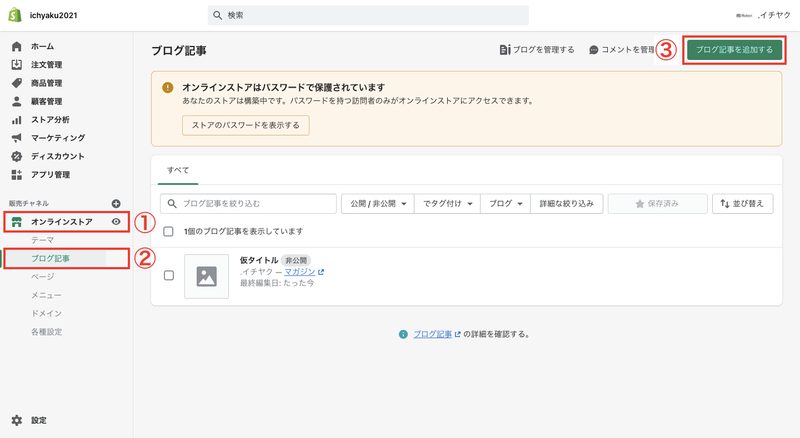Image resolution: width=800 pixels, height=438 pixels.
Task: Click the Shopify logo icon
Action: (x=15, y=15)
